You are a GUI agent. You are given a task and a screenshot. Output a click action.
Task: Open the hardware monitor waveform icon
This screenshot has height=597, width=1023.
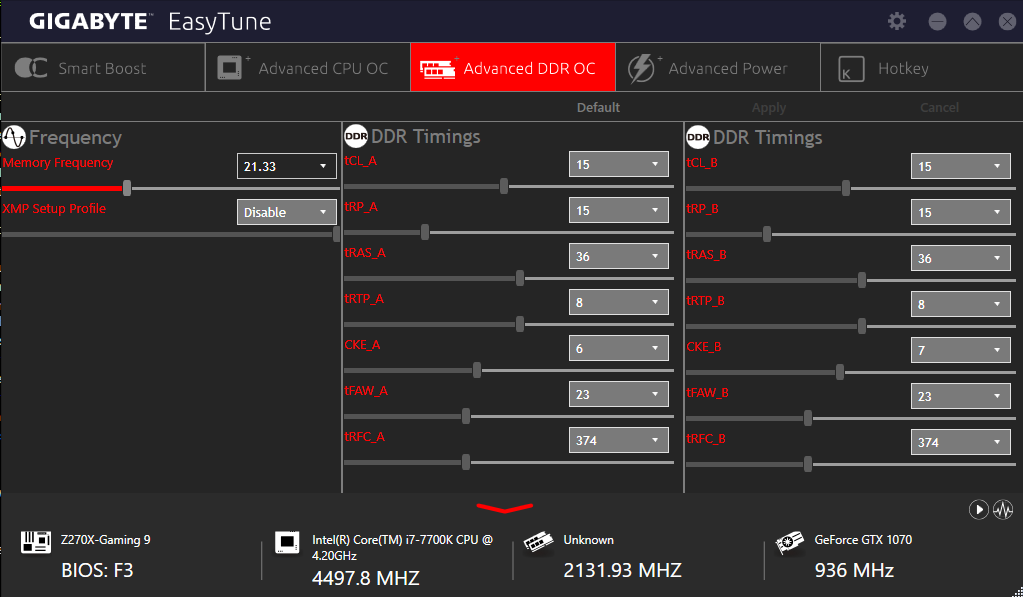(x=1003, y=510)
